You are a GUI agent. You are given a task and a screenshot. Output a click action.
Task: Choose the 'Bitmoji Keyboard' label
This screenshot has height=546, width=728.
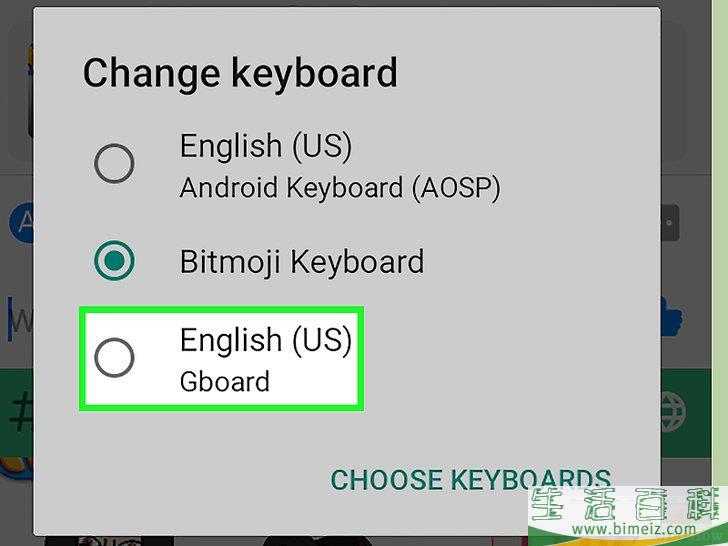(x=302, y=261)
